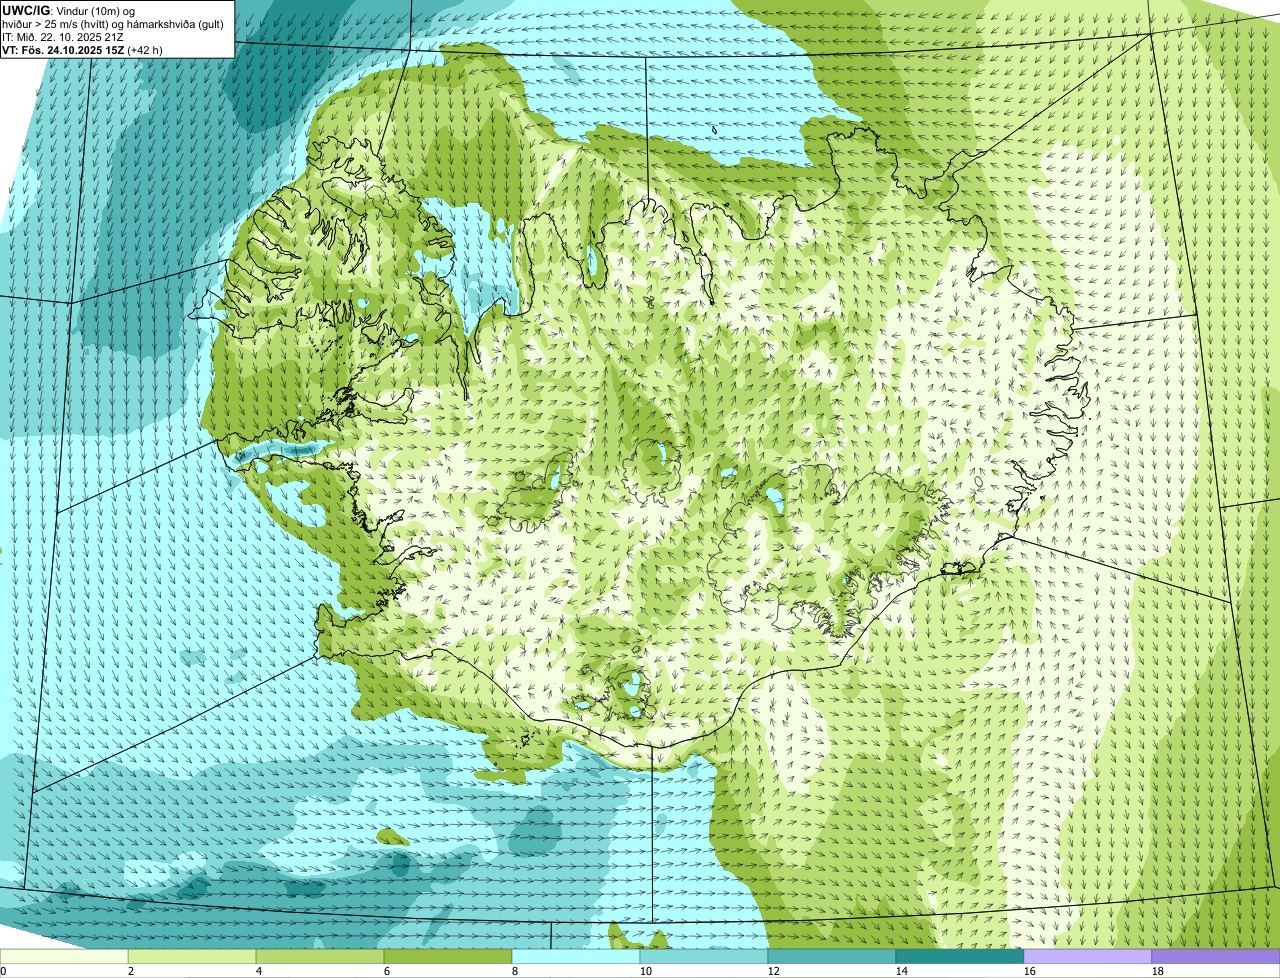
Task: Click the legend label "10"
Action: point(646,971)
